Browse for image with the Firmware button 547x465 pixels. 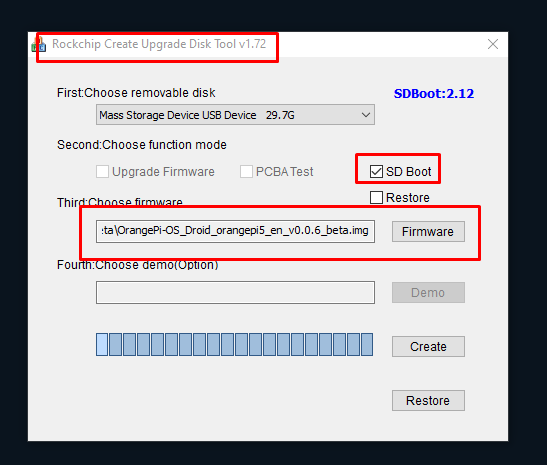tap(428, 231)
